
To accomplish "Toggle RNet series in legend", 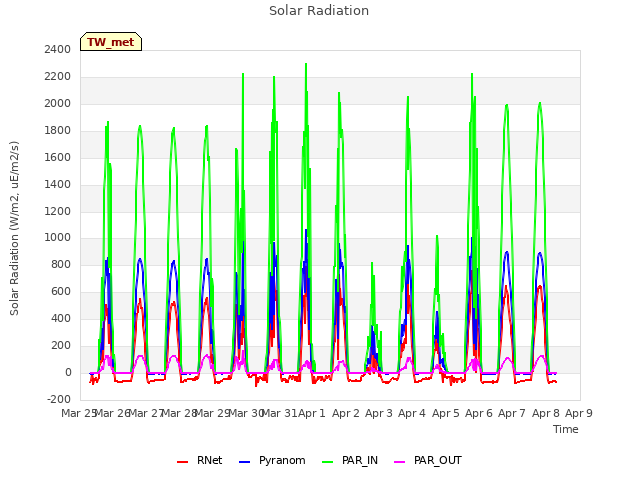I will pos(200,460).
